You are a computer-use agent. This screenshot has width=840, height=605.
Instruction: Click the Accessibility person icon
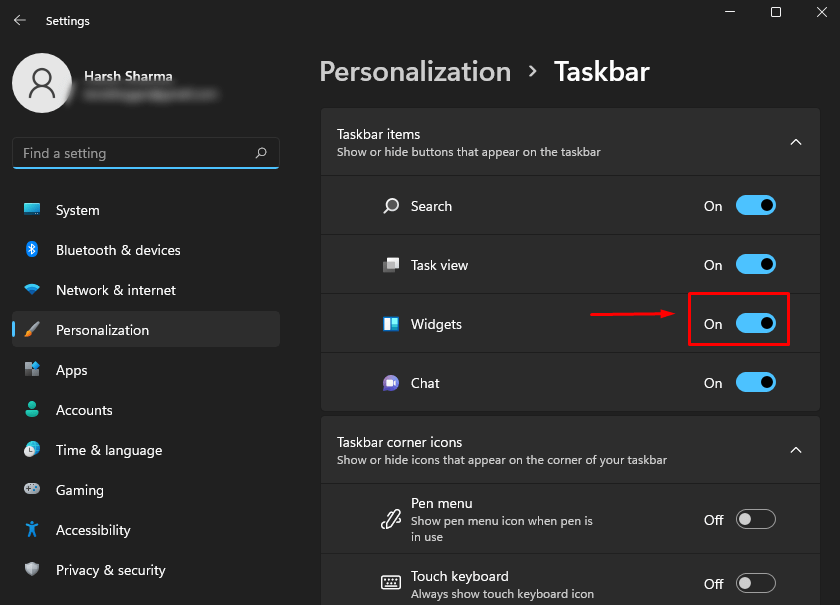pyautogui.click(x=32, y=530)
